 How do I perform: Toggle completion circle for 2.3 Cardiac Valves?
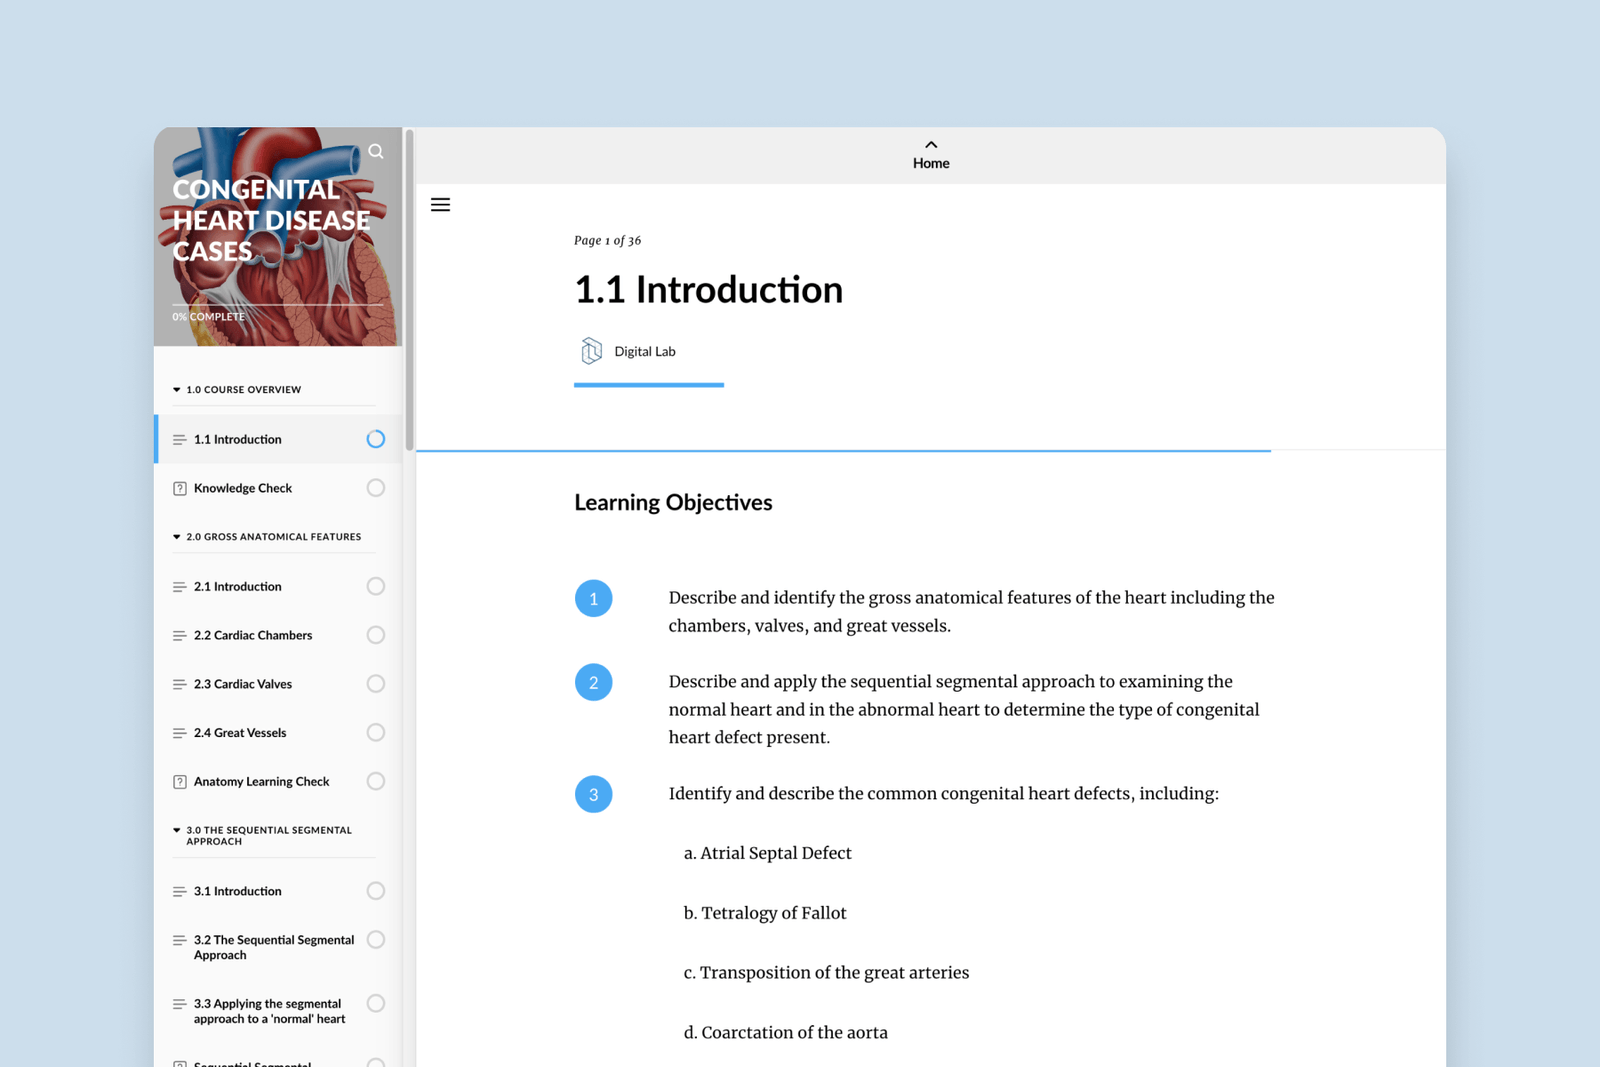(376, 684)
